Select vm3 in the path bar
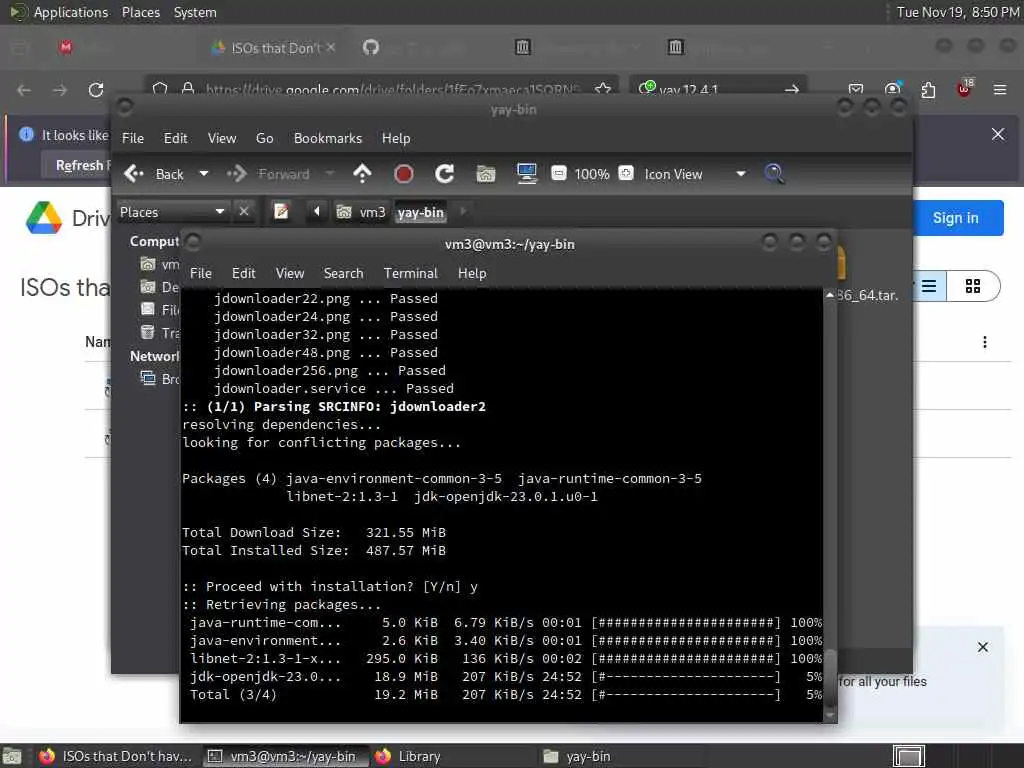 pyautogui.click(x=361, y=212)
